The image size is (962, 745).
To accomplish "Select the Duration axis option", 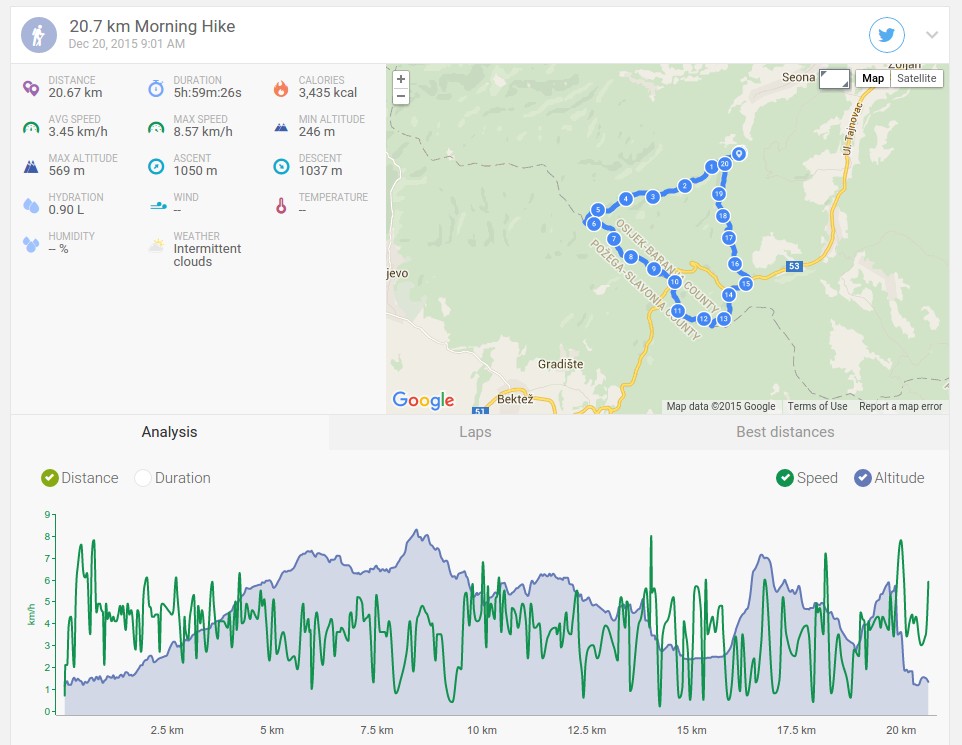I will (x=173, y=478).
